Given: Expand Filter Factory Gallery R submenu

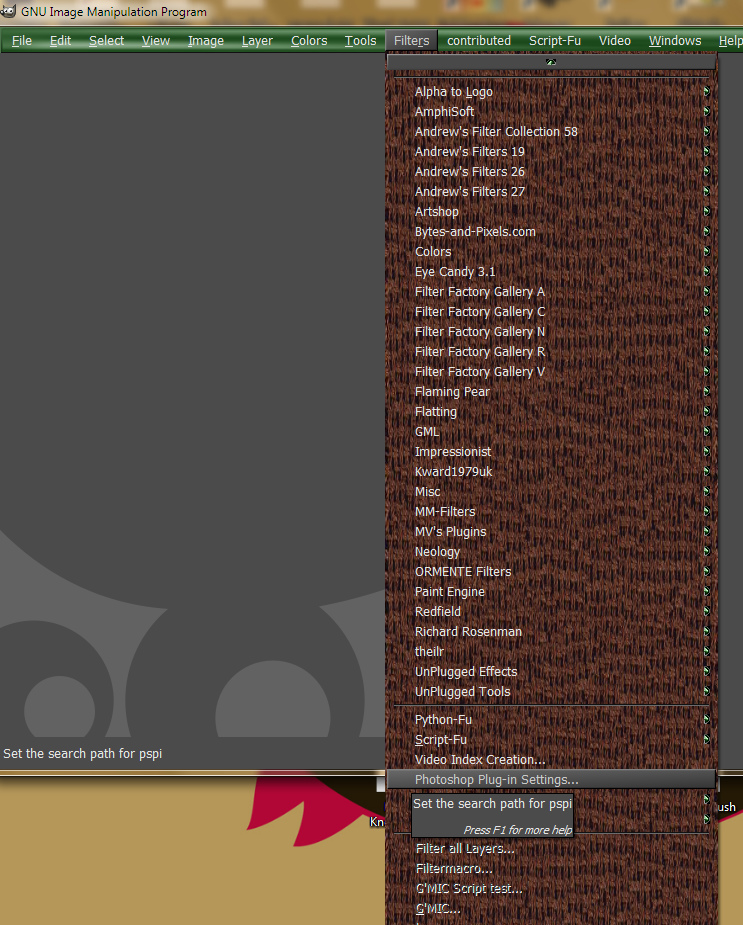Looking at the screenshot, I should (551, 352).
